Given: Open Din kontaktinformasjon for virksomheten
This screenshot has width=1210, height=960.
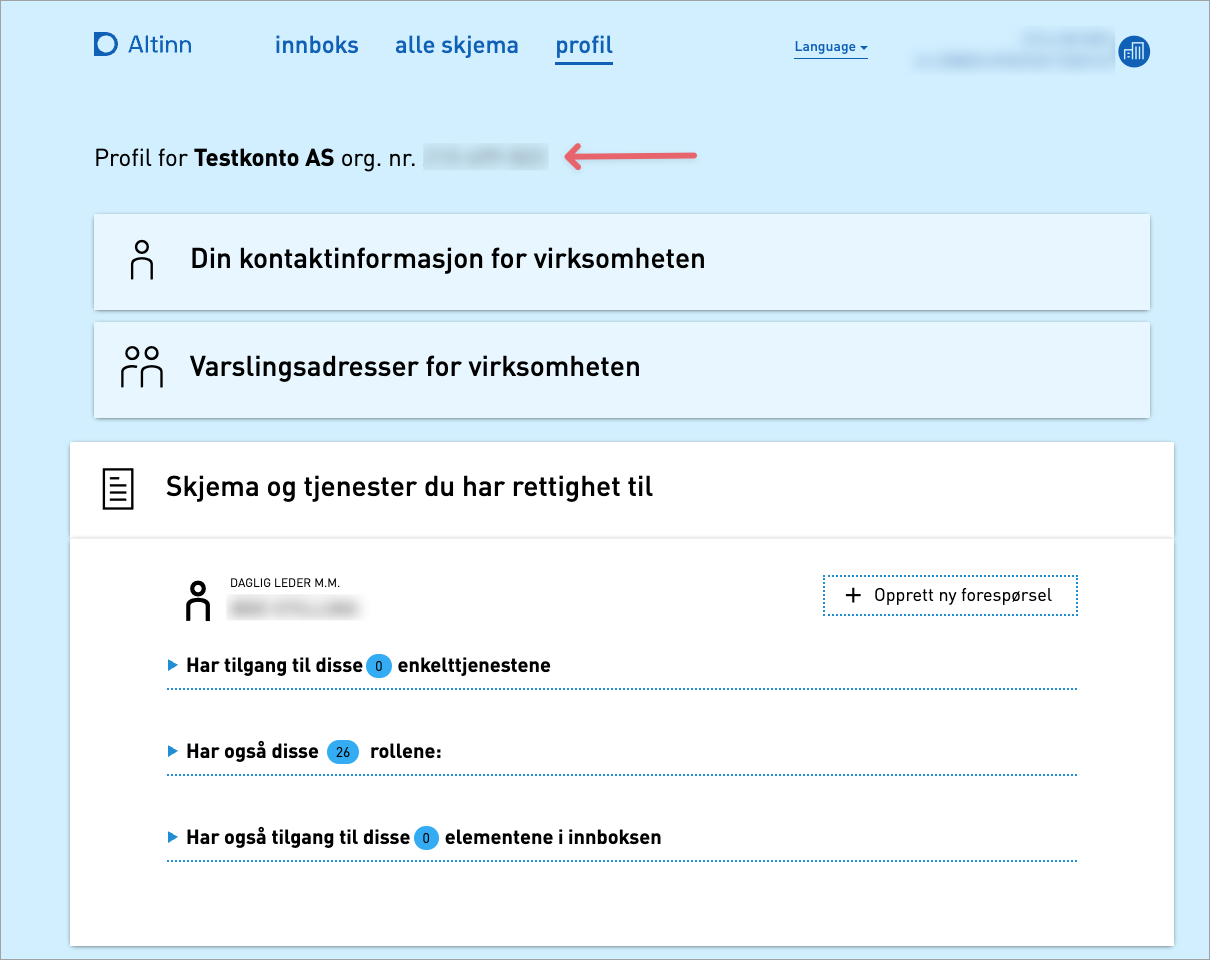Looking at the screenshot, I should tap(448, 259).
